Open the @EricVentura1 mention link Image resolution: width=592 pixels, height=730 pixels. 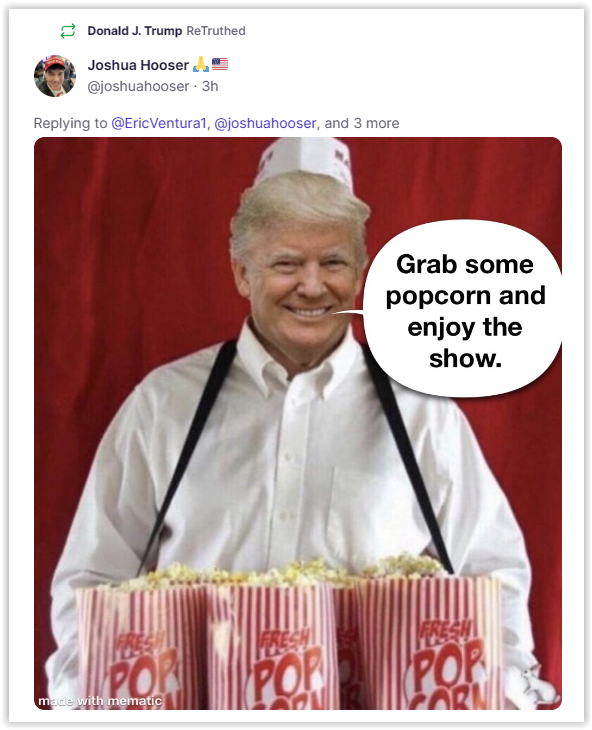tap(159, 123)
